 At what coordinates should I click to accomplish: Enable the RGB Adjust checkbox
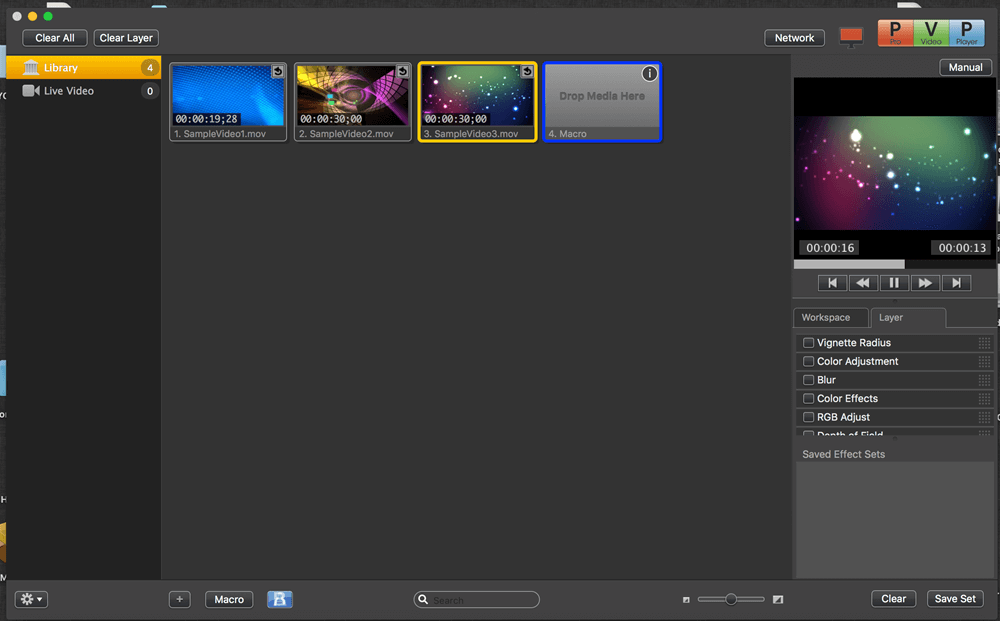(808, 417)
